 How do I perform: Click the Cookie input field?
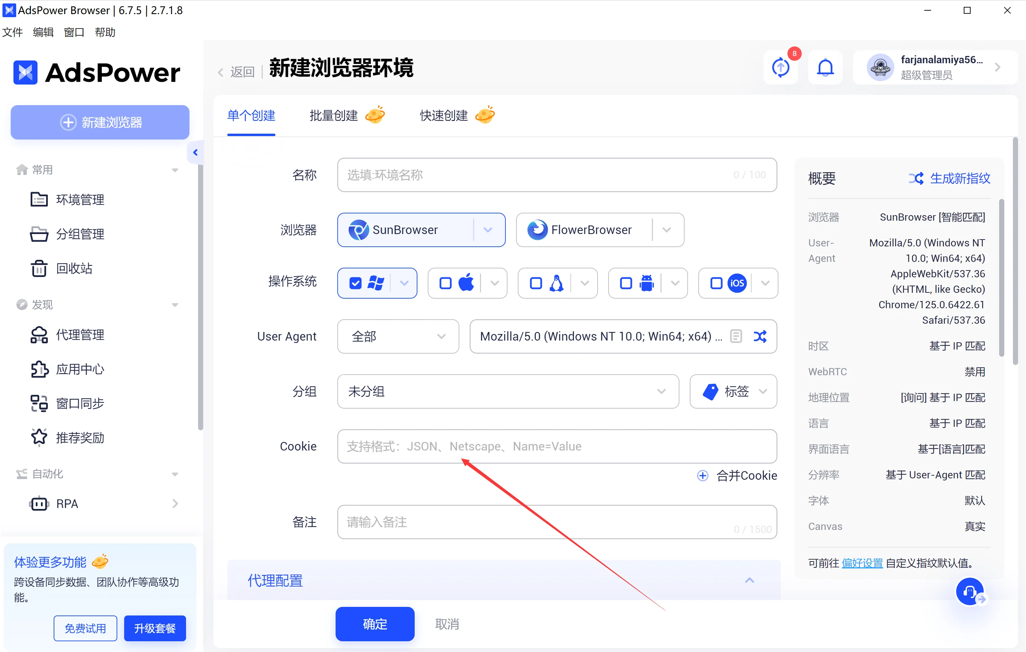[x=557, y=446]
